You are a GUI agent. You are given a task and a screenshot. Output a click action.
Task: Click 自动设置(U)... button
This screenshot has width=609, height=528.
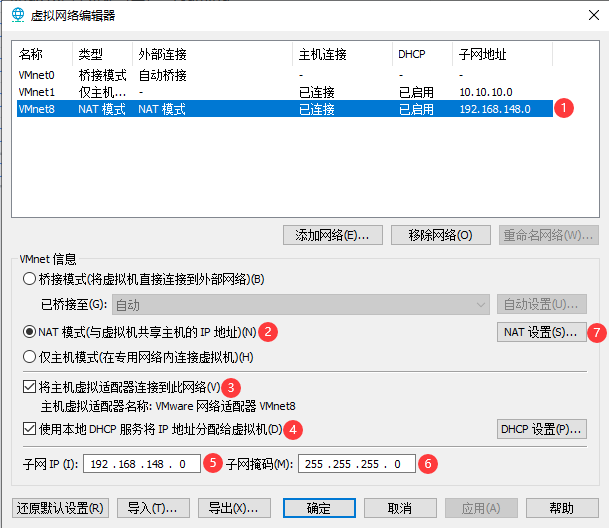point(541,304)
